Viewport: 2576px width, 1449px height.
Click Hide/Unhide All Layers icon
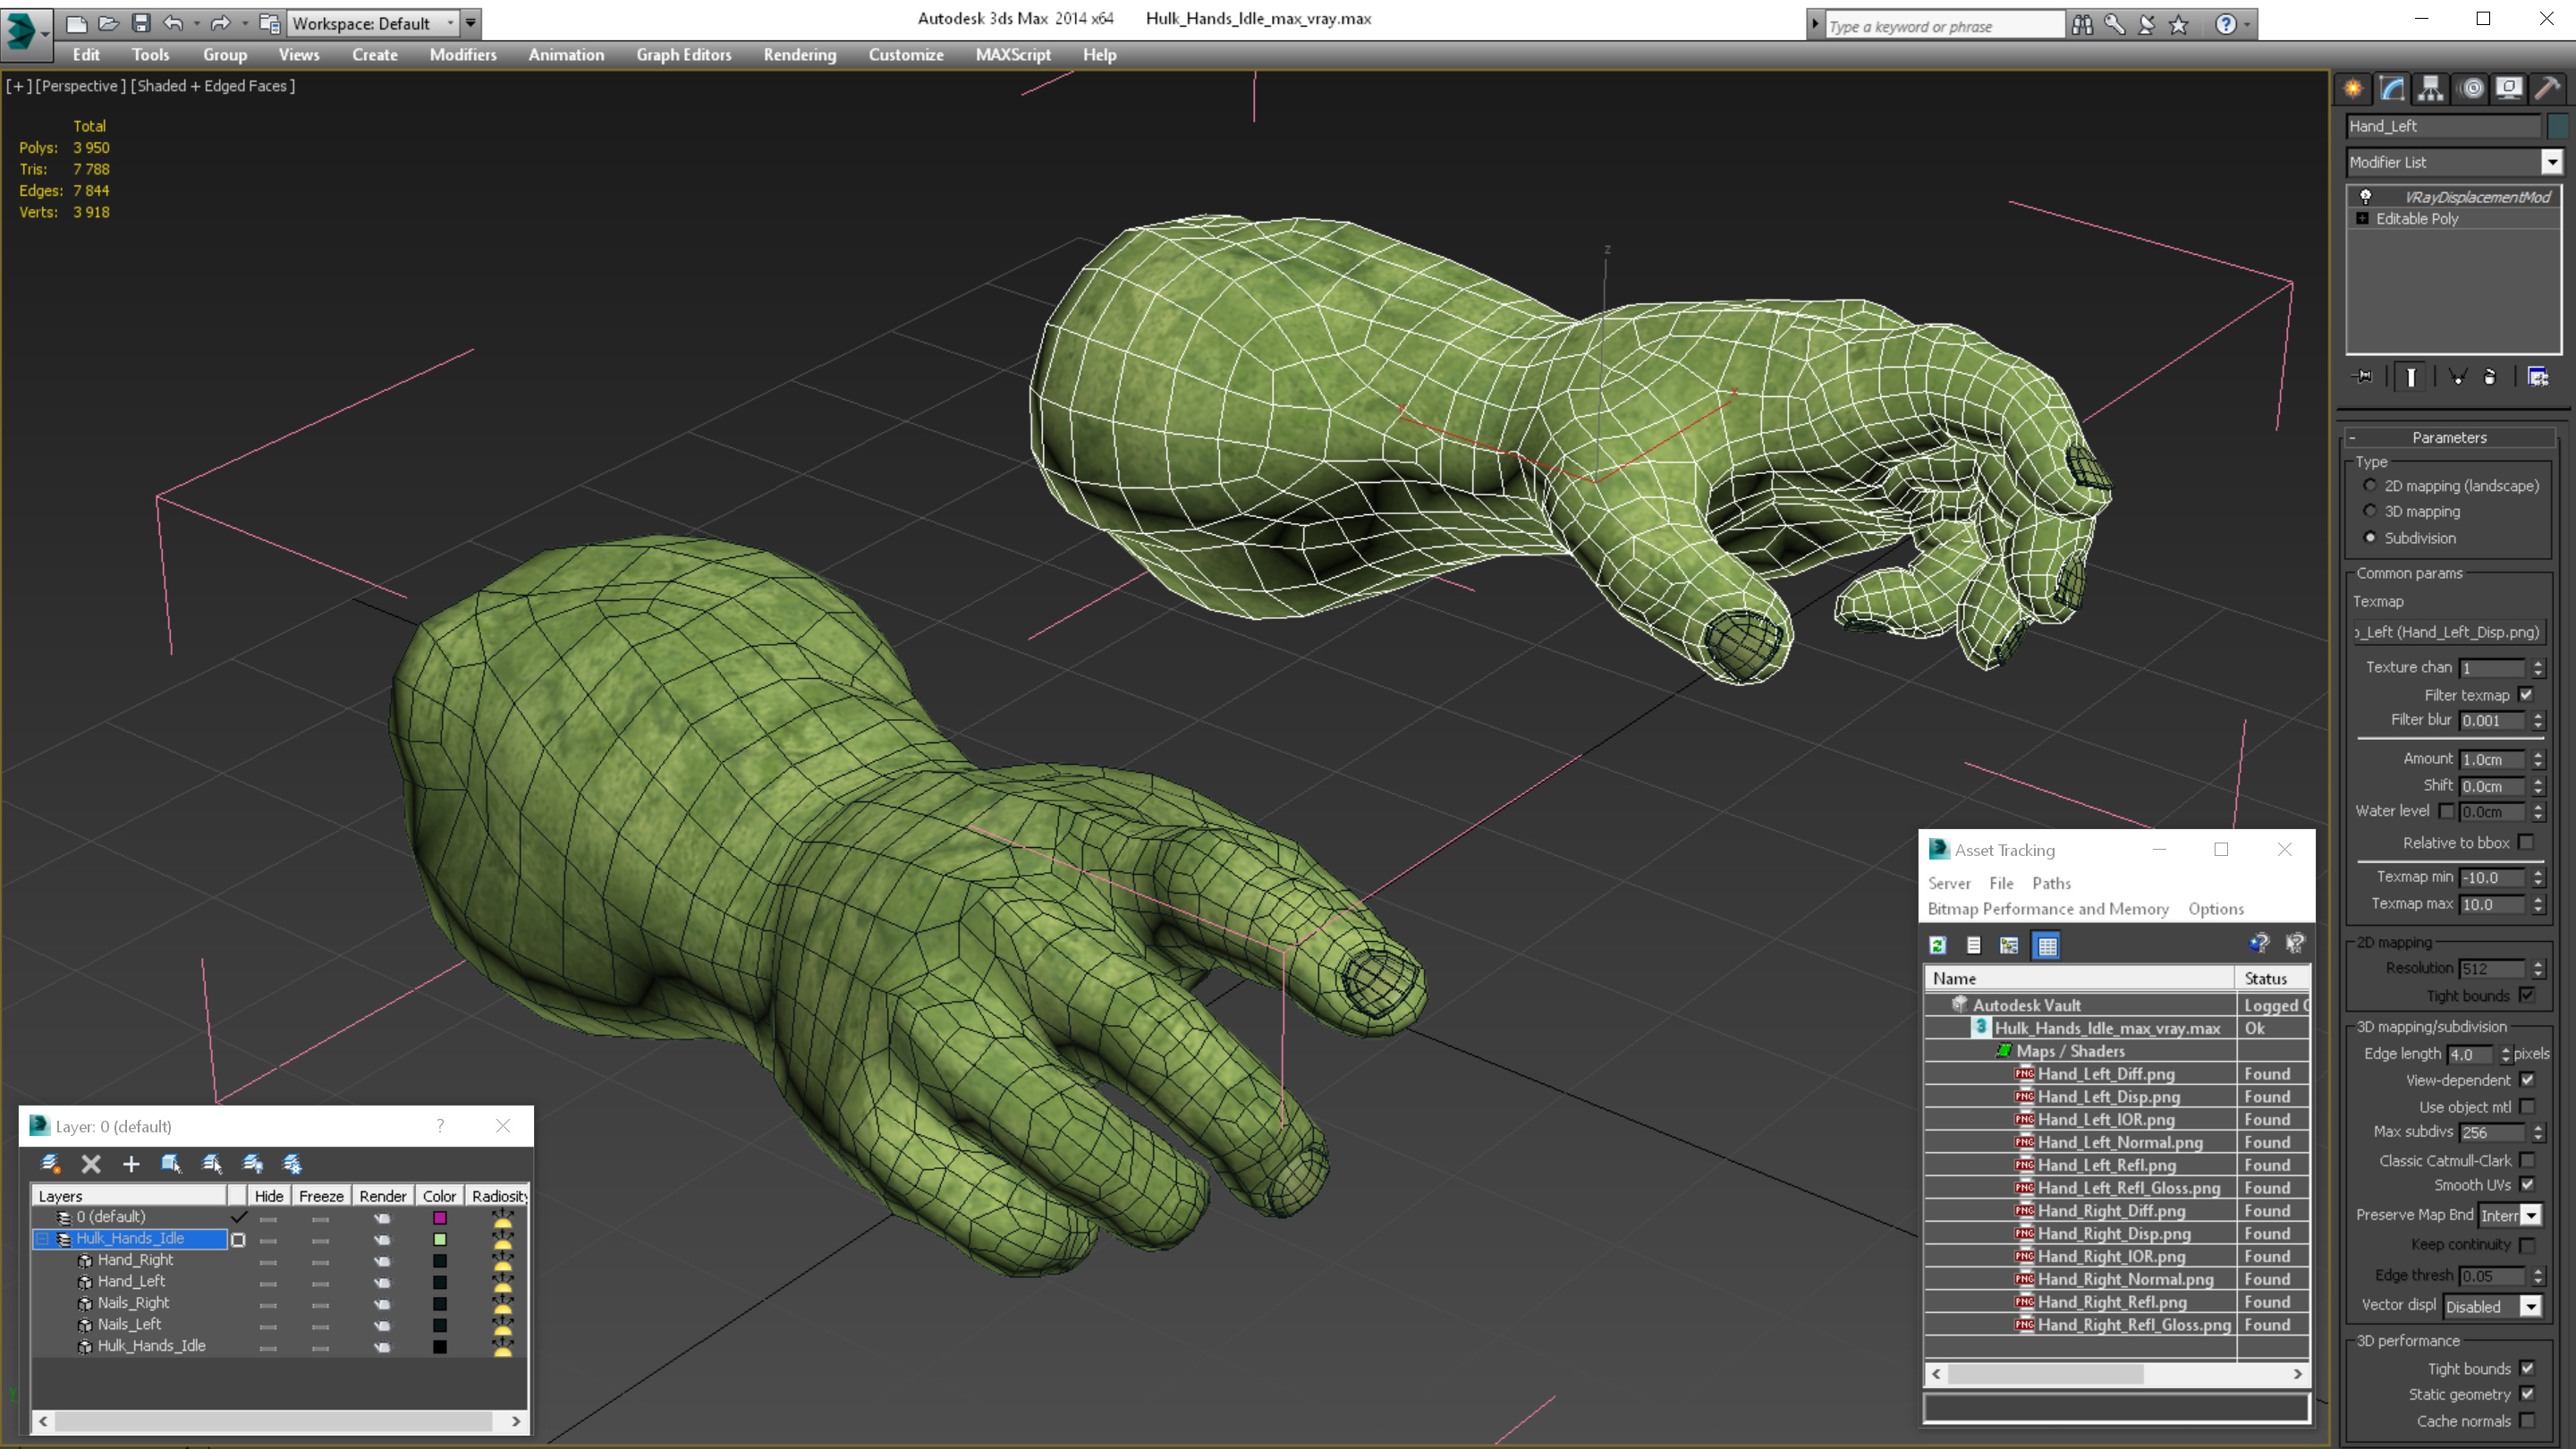[253, 1164]
